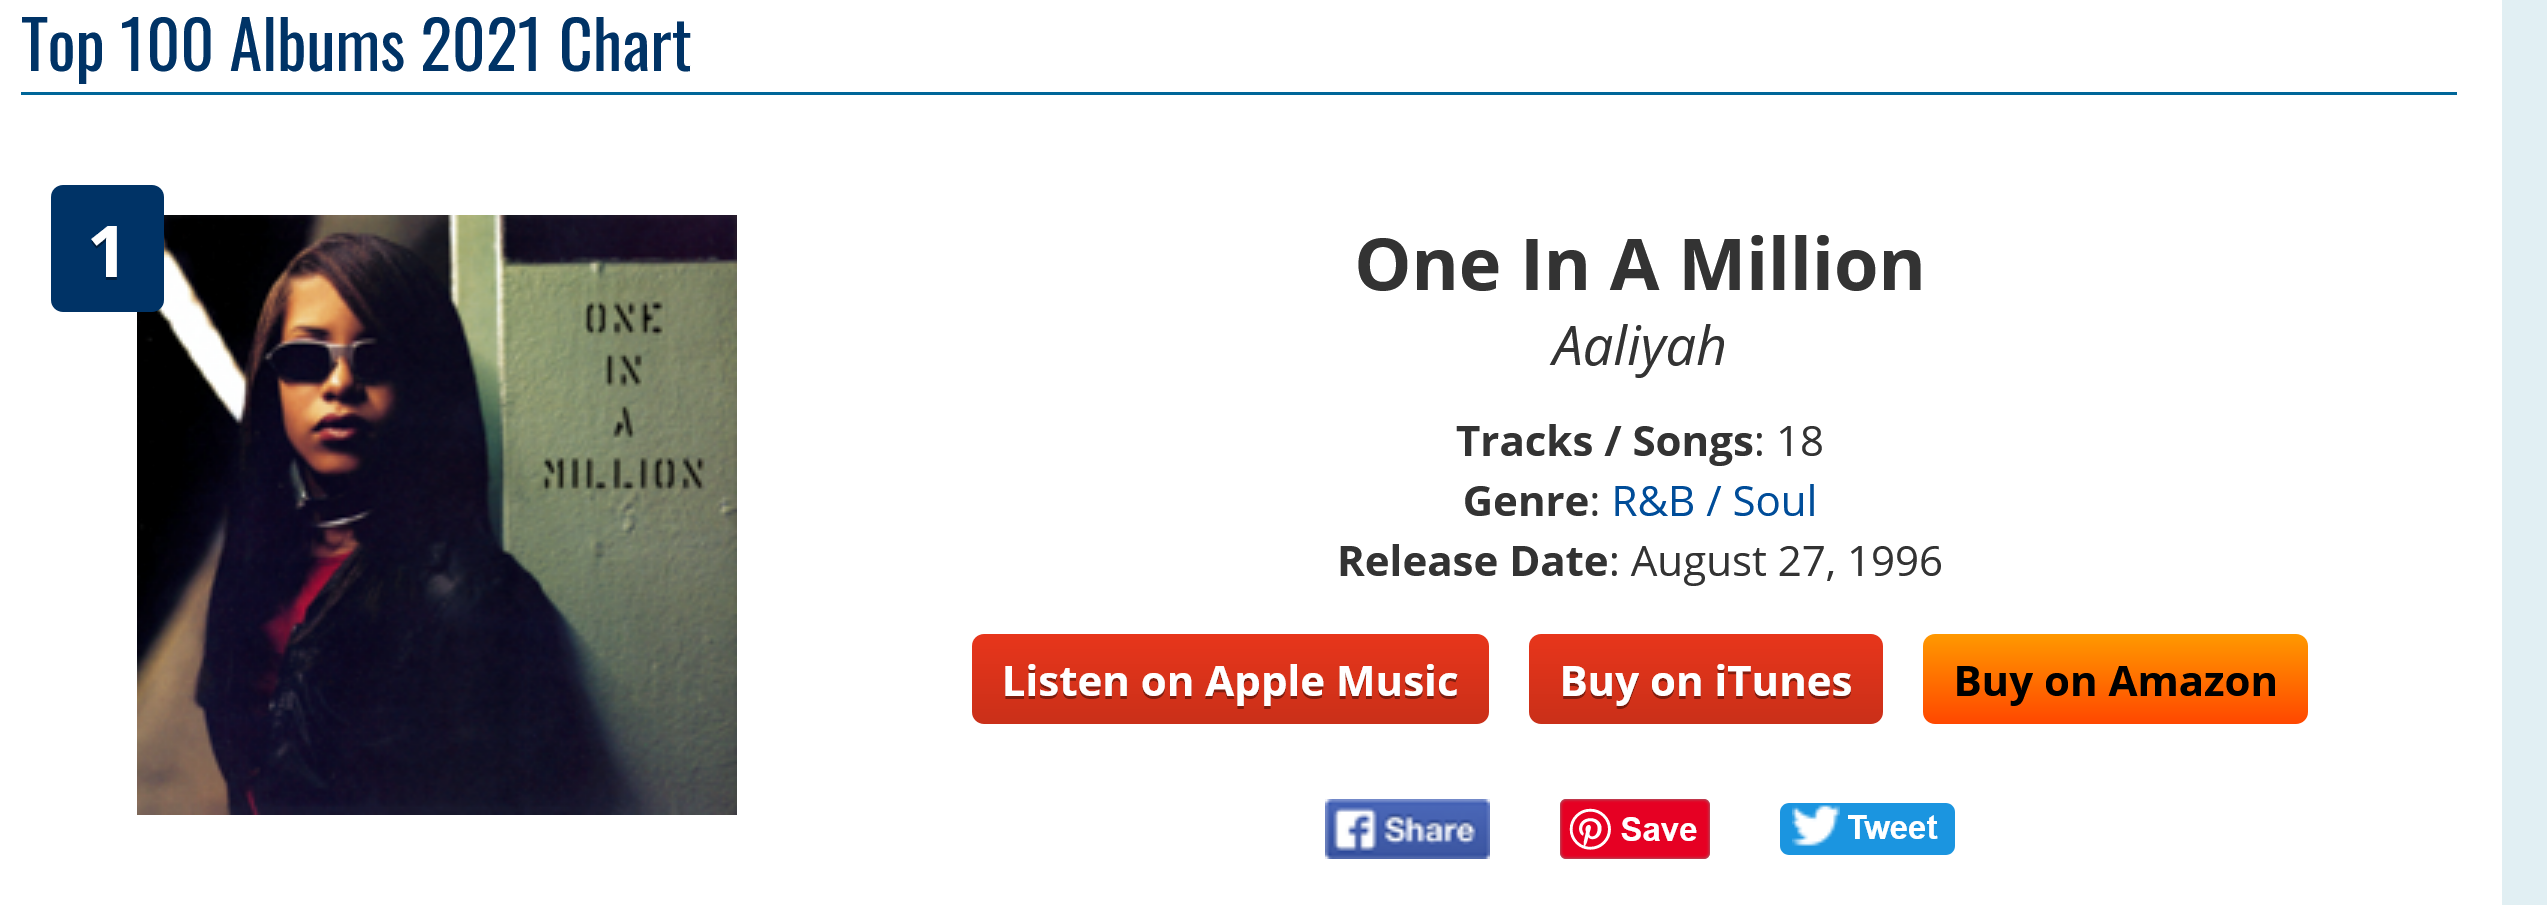Click the August 27, 1996 date text
This screenshot has height=905, width=2547.
[1786, 561]
